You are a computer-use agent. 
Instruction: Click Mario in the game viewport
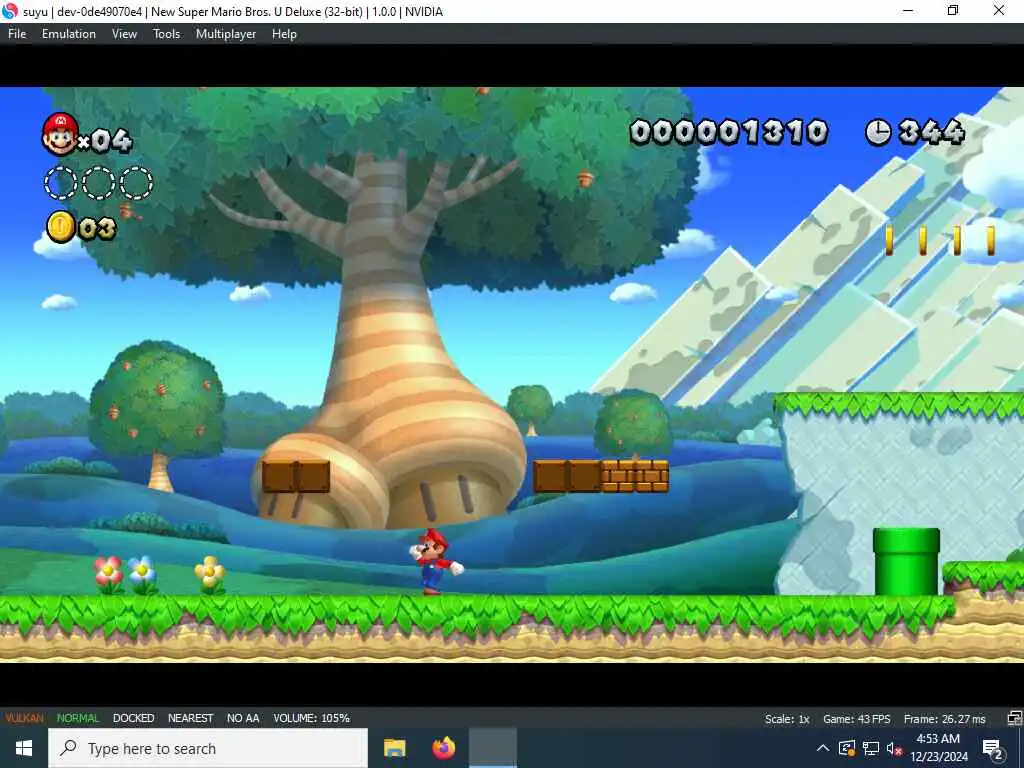(435, 562)
